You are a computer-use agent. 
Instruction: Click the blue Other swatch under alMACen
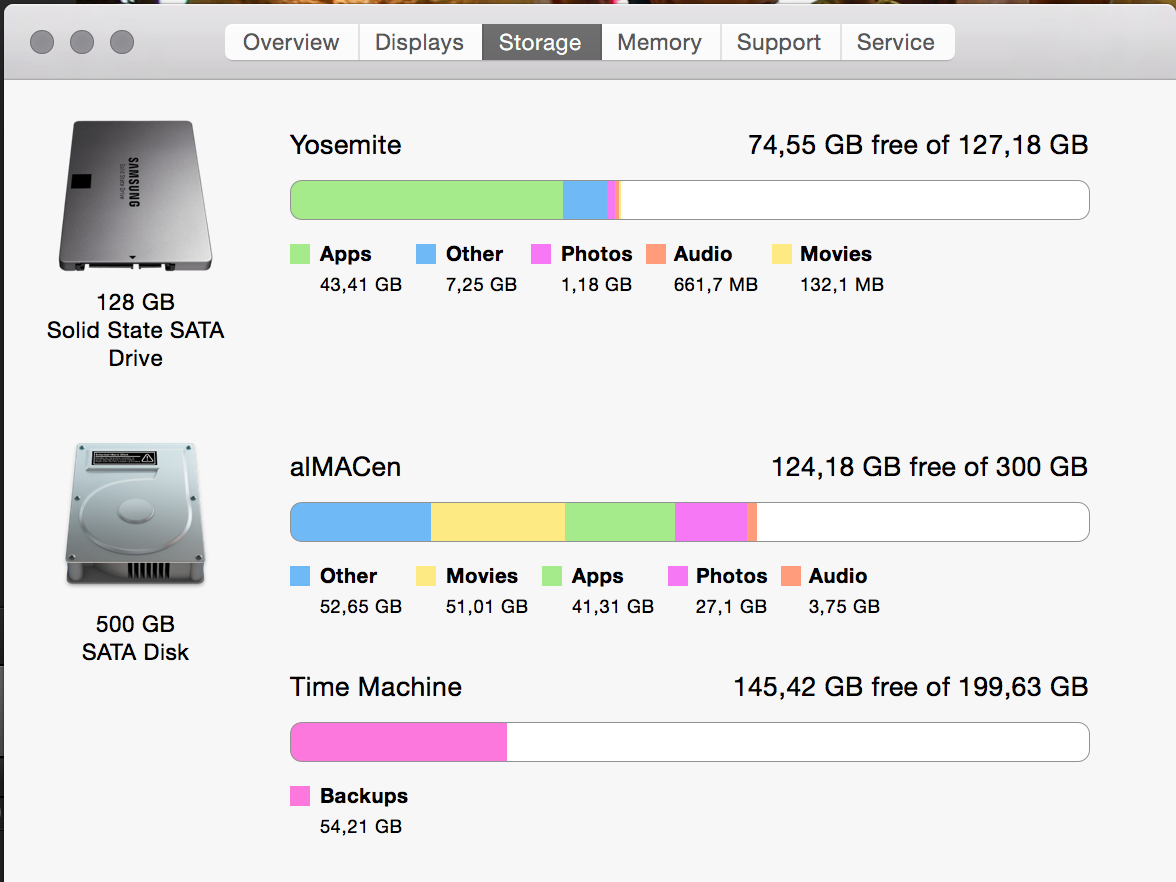click(x=300, y=576)
